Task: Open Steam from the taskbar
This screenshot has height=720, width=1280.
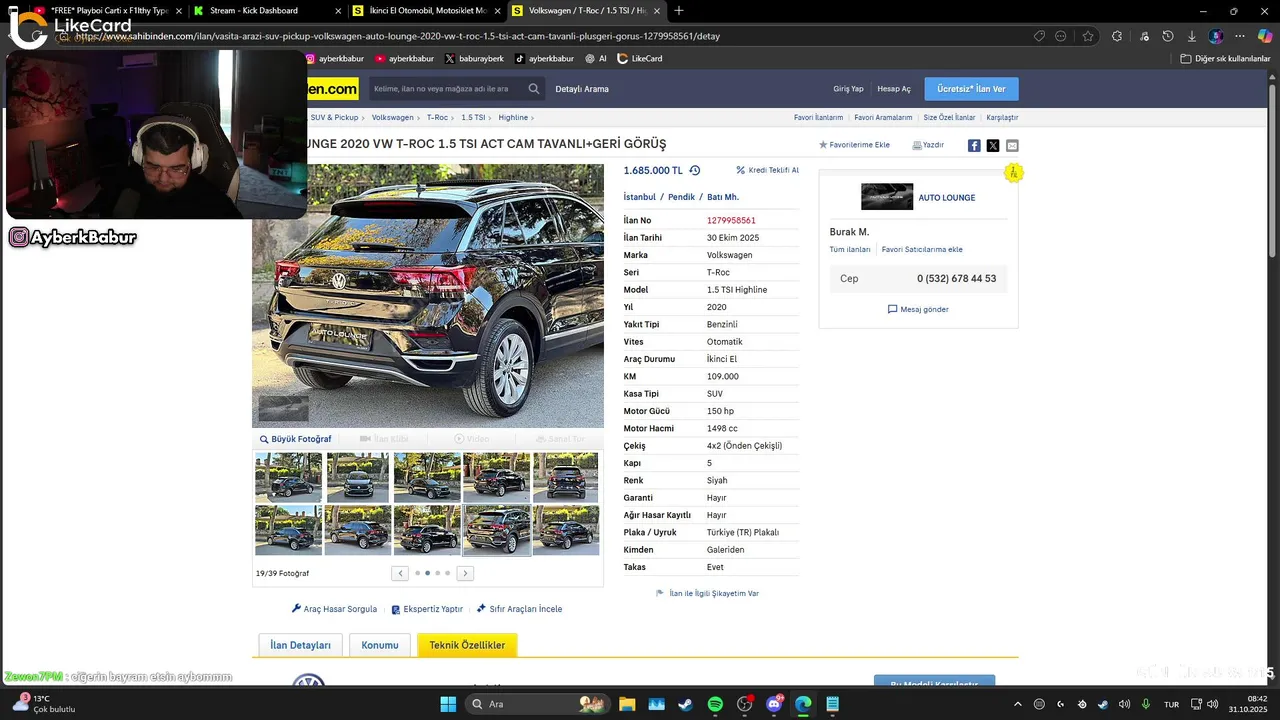Action: [685, 704]
